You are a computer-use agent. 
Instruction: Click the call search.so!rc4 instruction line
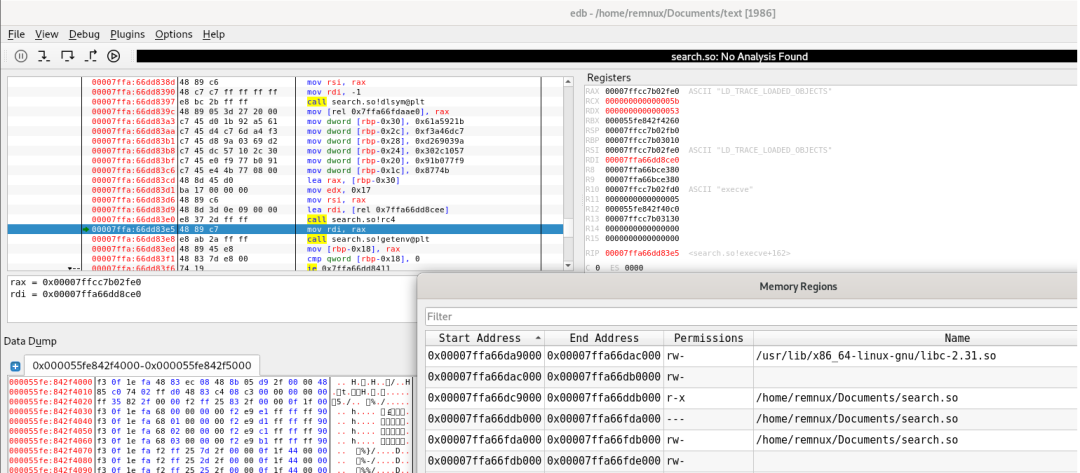349,219
